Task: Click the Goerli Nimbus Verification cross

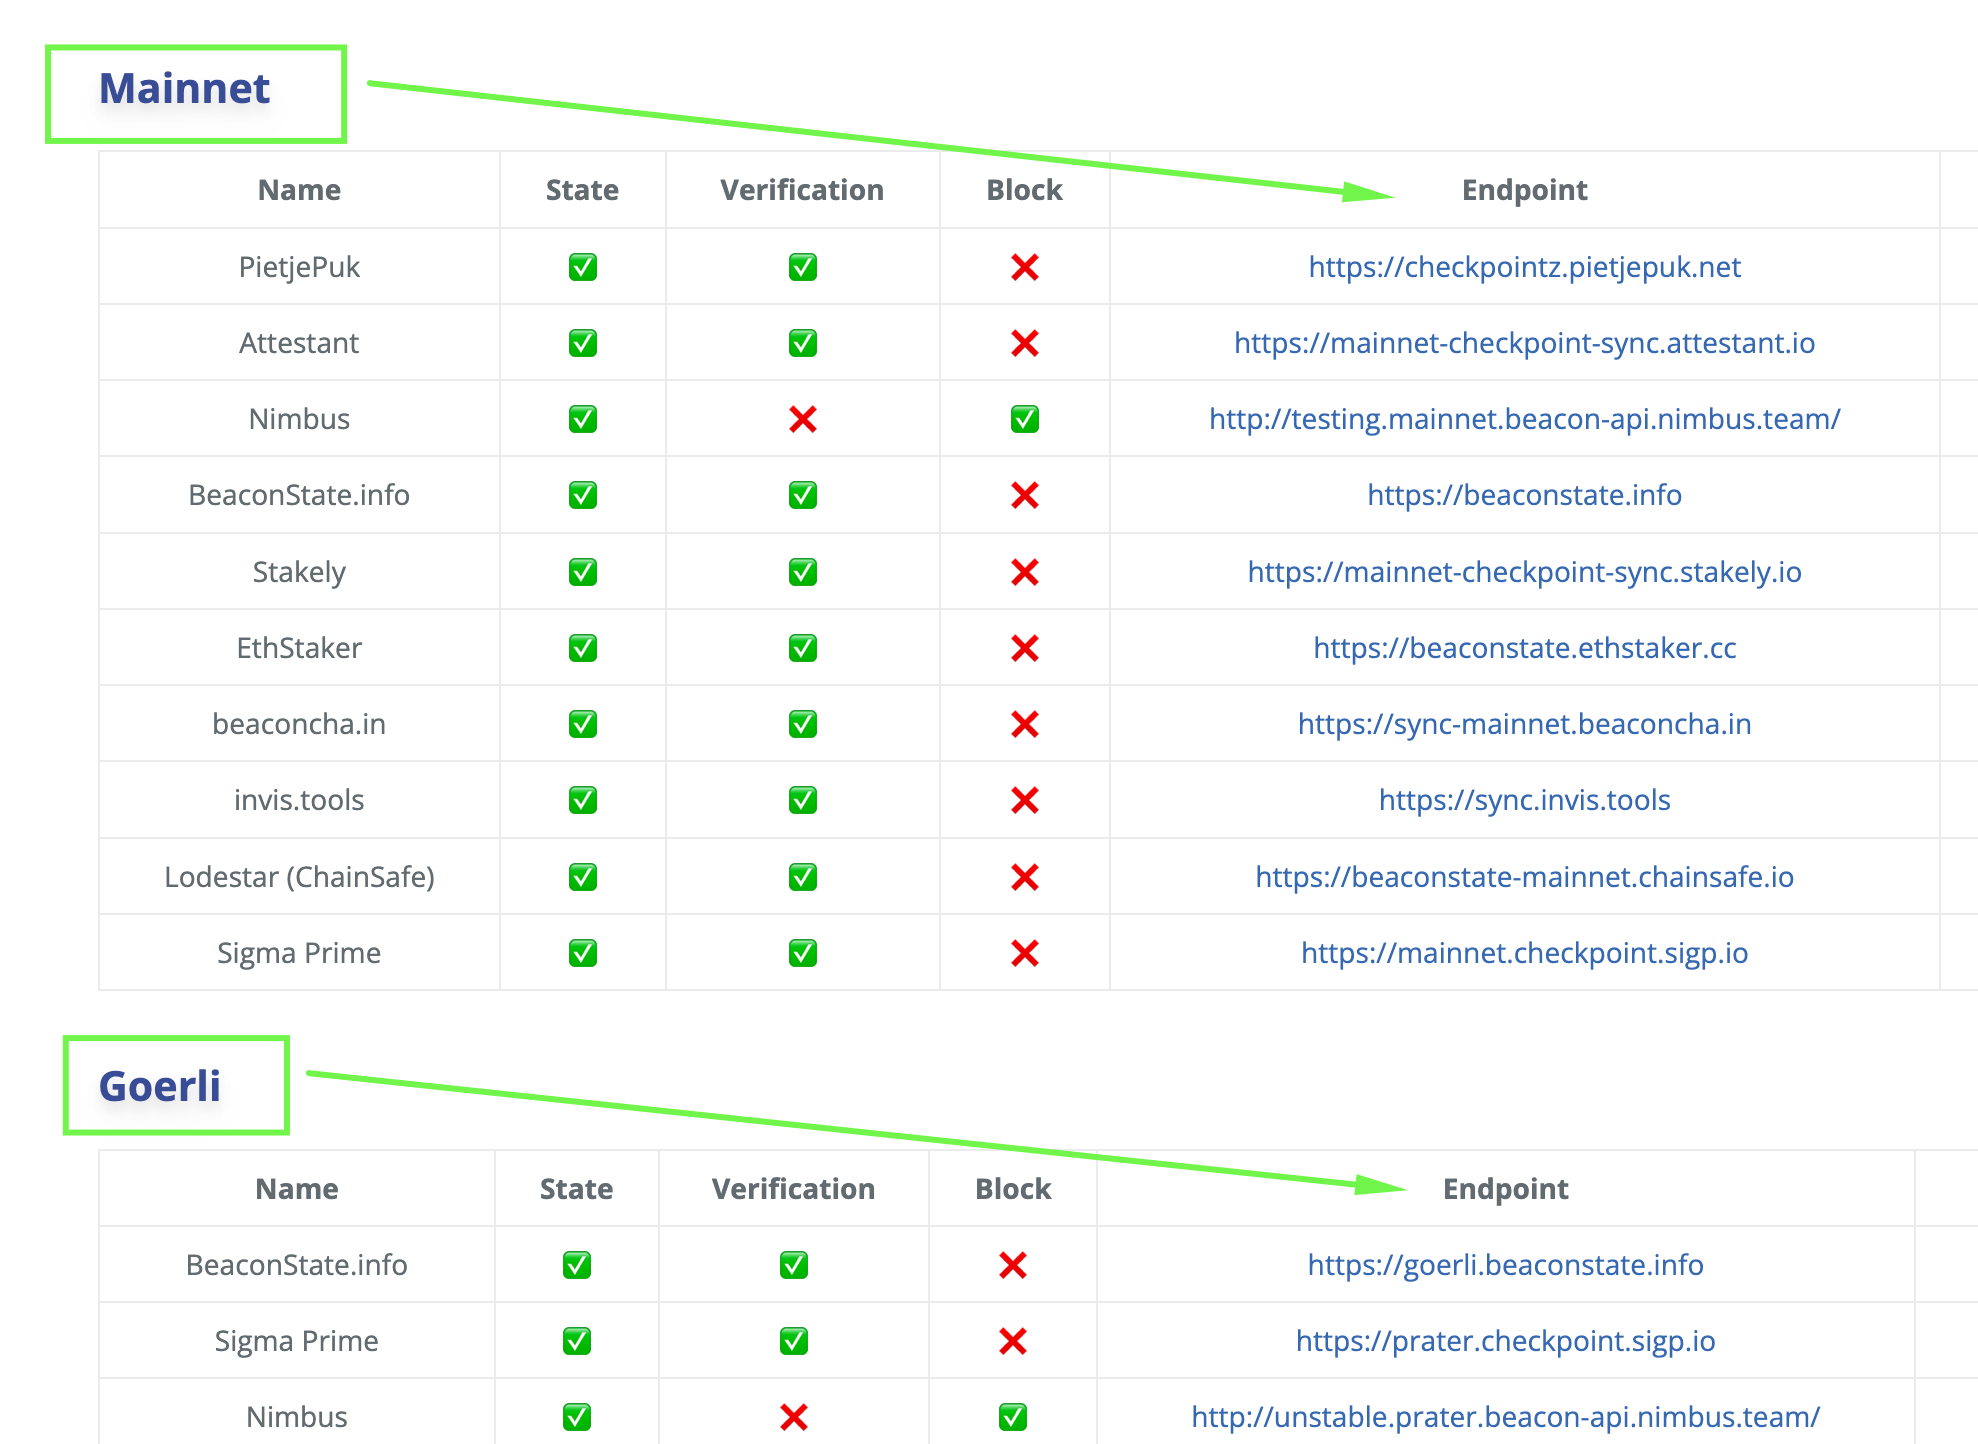Action: 794,1417
